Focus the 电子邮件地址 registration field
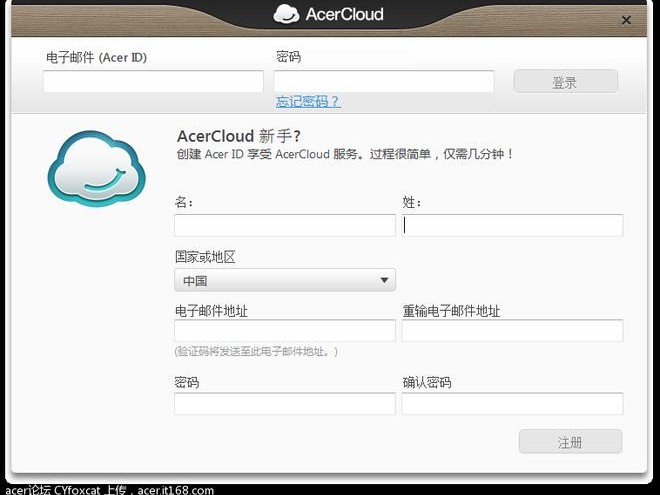660x495 pixels. tap(285, 330)
